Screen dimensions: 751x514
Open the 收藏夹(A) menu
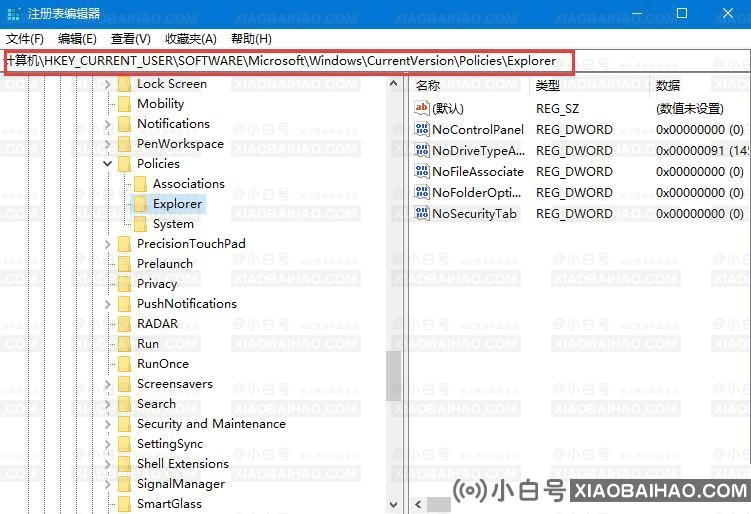tap(191, 39)
